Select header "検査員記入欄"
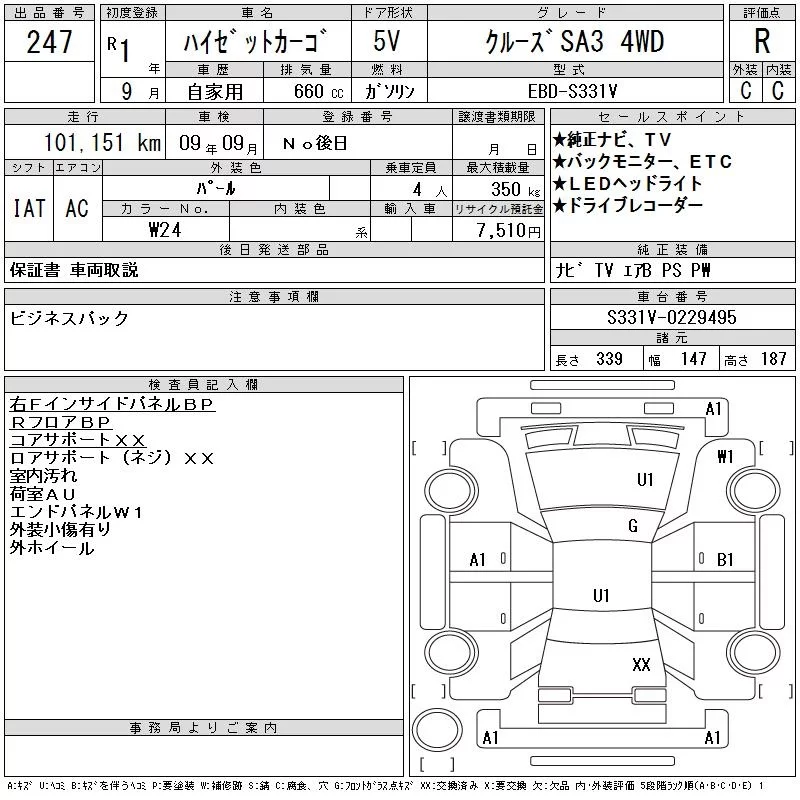Image resolution: width=800 pixels, height=800 pixels. click(x=203, y=385)
